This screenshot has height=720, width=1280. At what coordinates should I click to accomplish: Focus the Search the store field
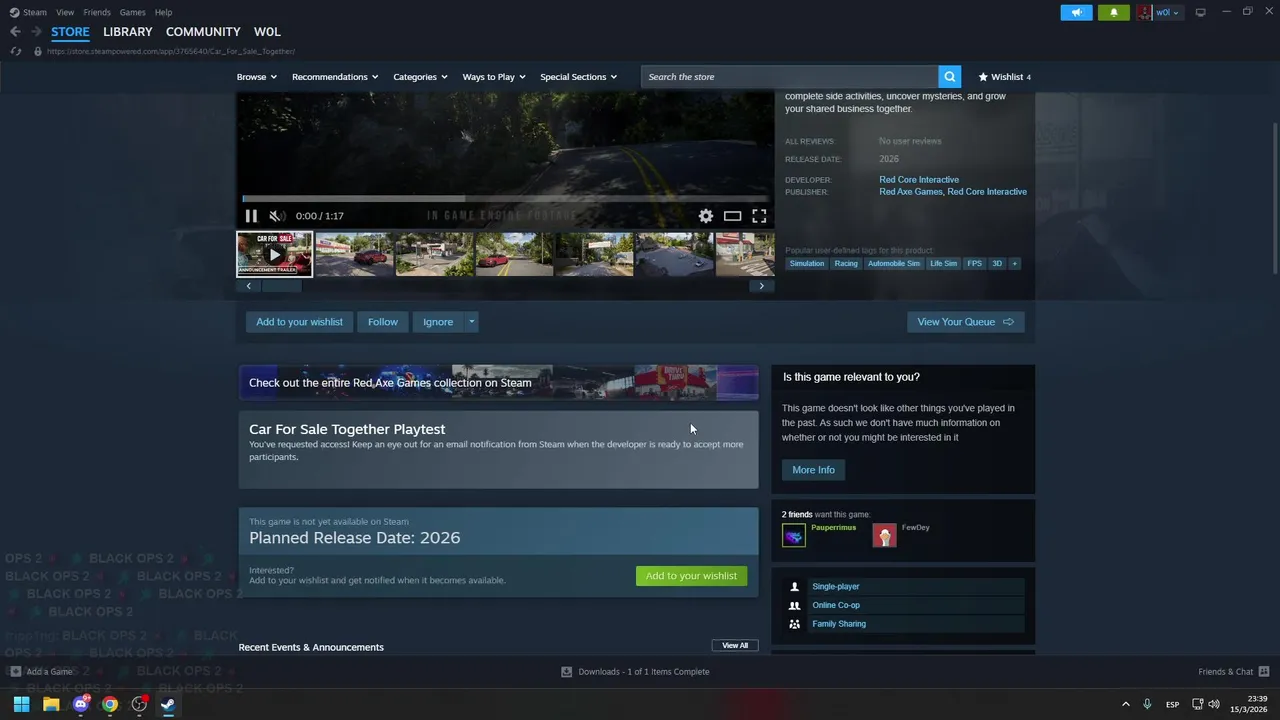coord(790,77)
